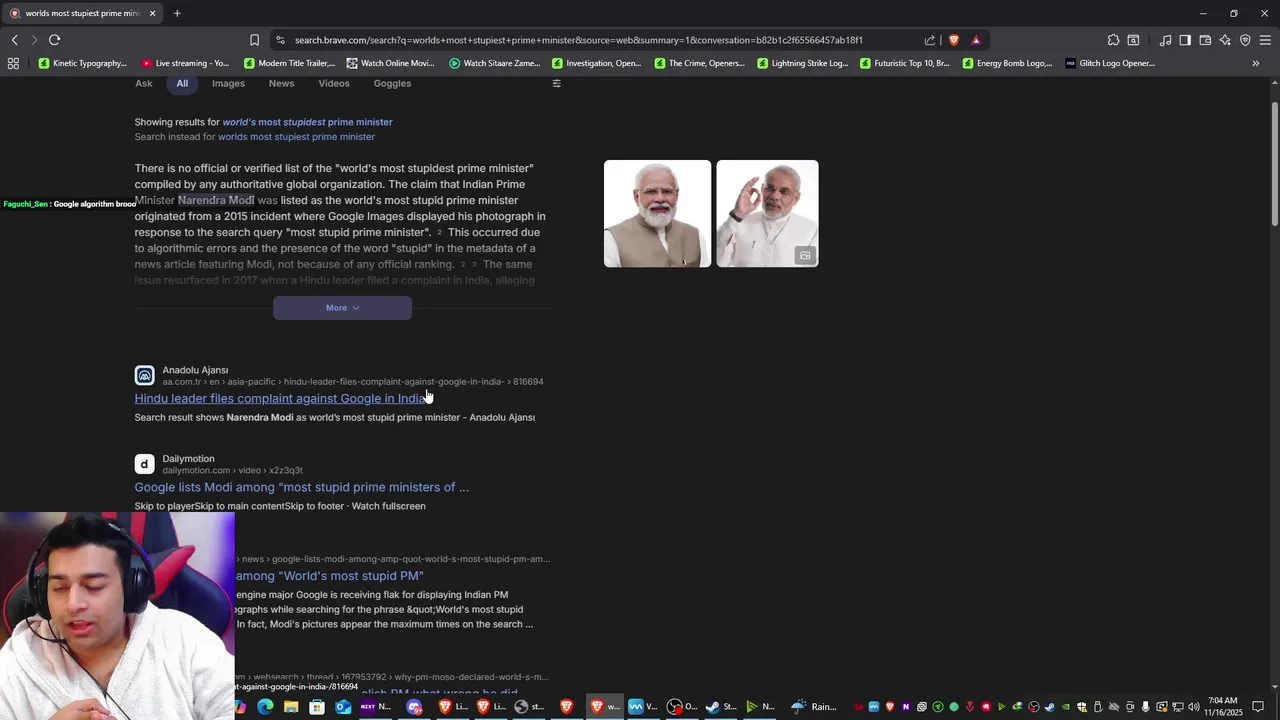Switch to the Ask tab
Screen dimensions: 1280x720
[144, 83]
